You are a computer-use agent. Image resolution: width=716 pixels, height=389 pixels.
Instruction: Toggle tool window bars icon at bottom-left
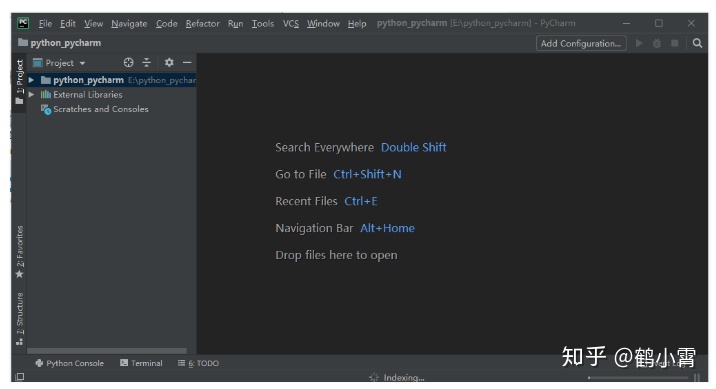[x=20, y=377]
